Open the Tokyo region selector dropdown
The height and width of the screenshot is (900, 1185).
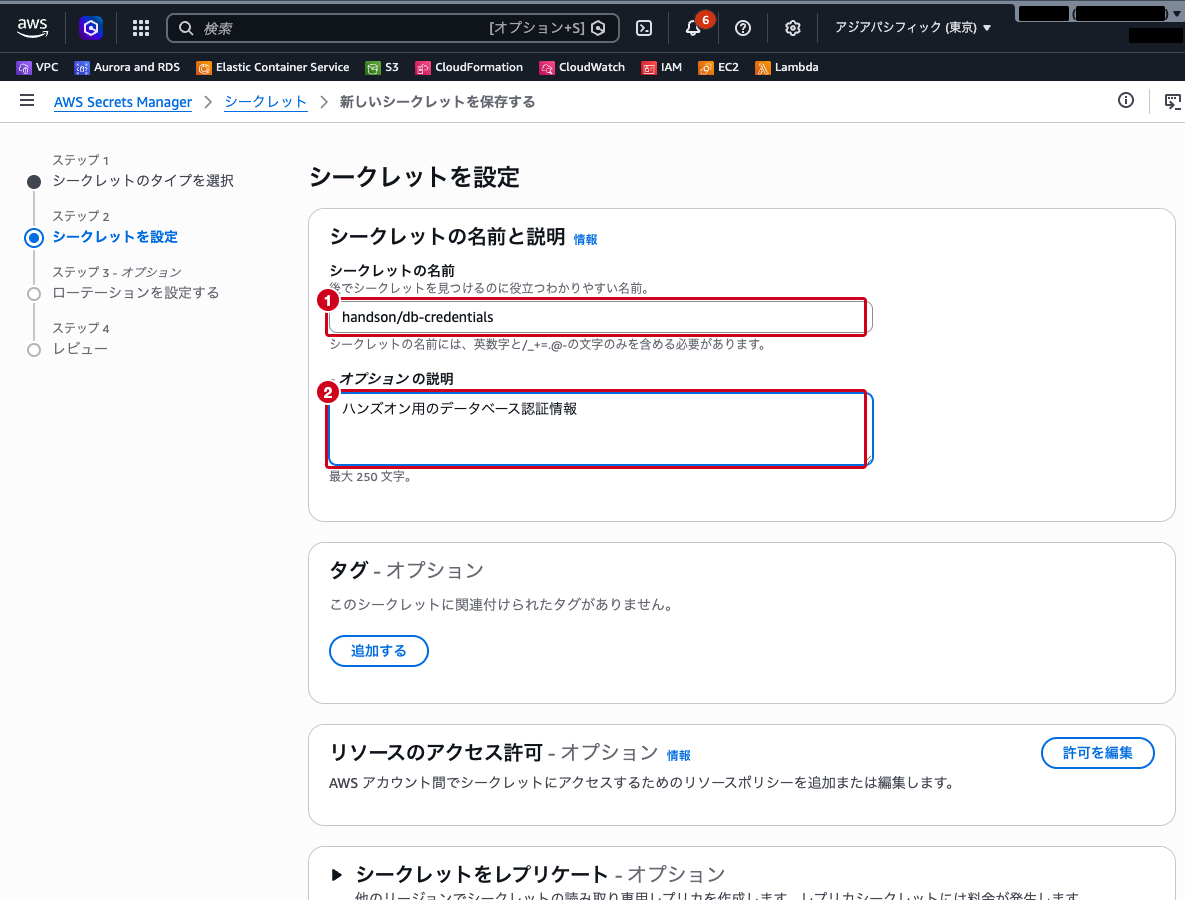pyautogui.click(x=912, y=27)
